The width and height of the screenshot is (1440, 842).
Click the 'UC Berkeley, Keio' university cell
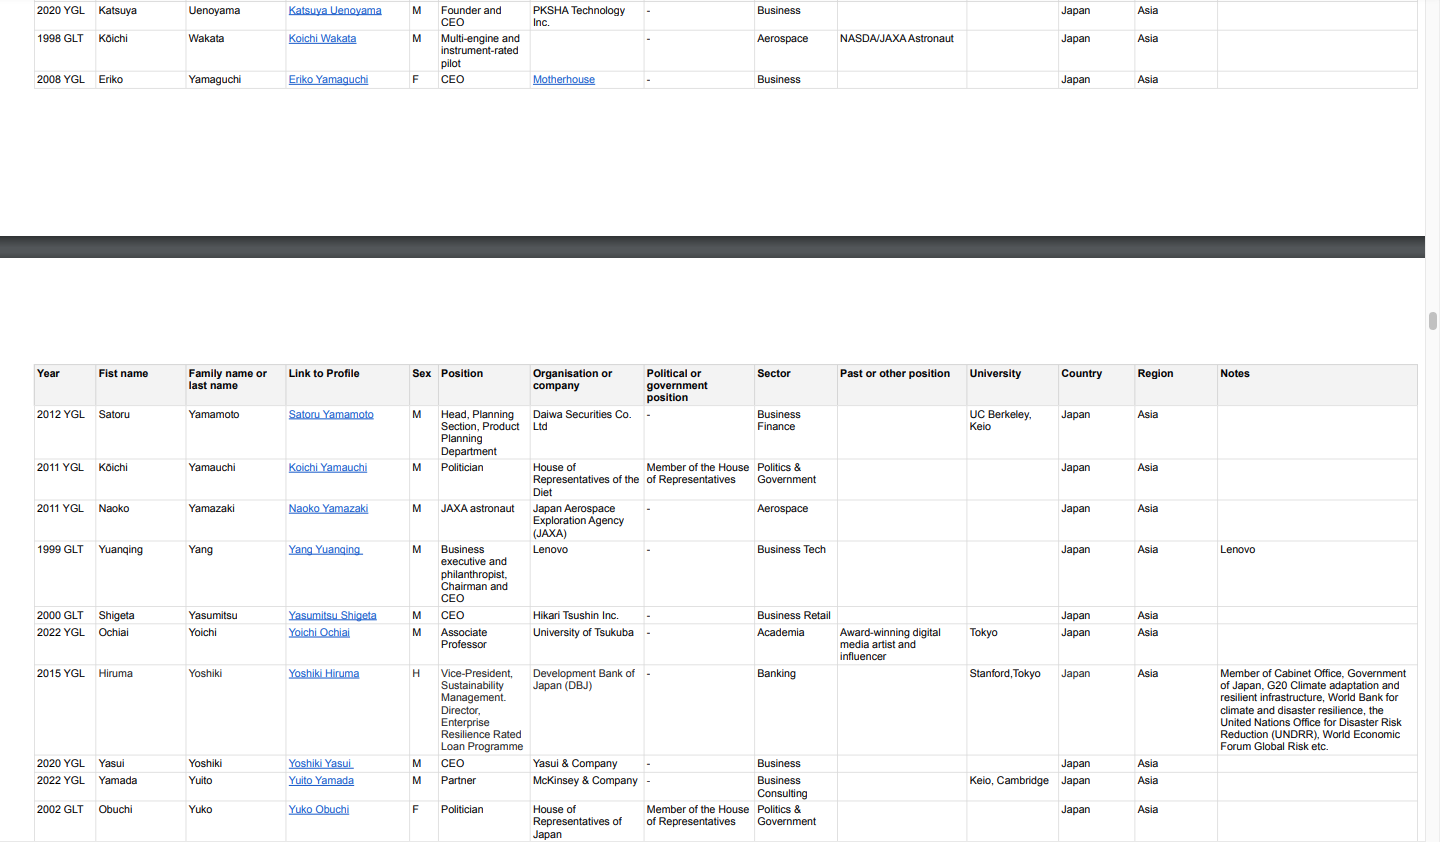[x=1012, y=432]
